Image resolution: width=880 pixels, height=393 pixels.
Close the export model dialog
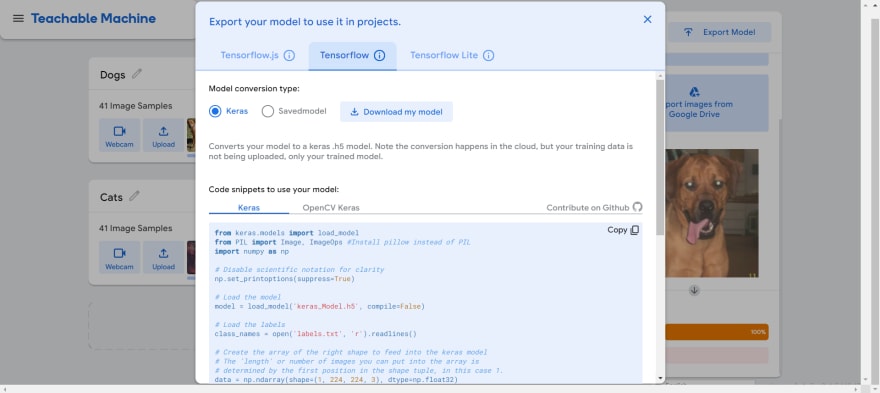click(x=647, y=20)
